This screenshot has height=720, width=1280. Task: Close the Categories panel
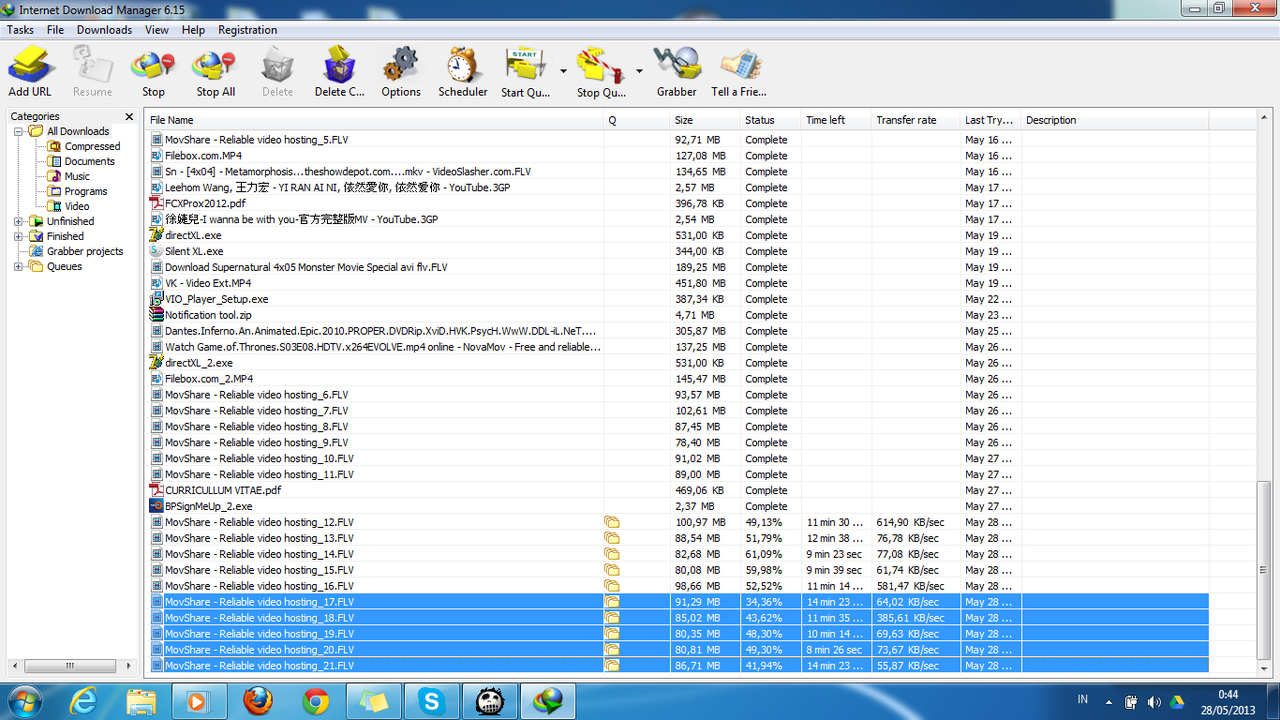(129, 117)
